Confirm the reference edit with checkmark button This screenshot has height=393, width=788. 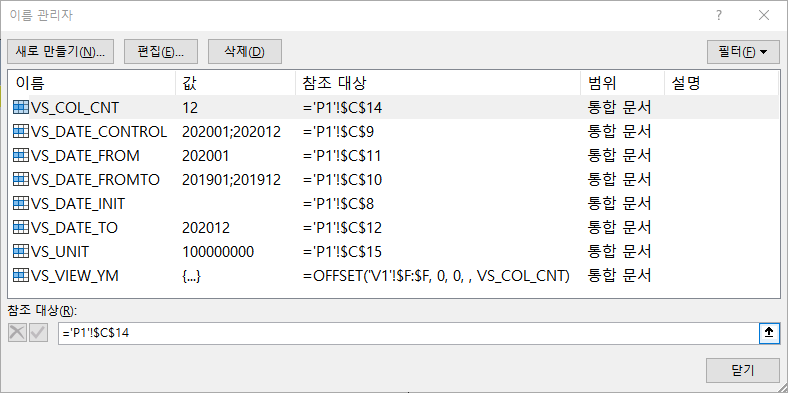[38, 333]
